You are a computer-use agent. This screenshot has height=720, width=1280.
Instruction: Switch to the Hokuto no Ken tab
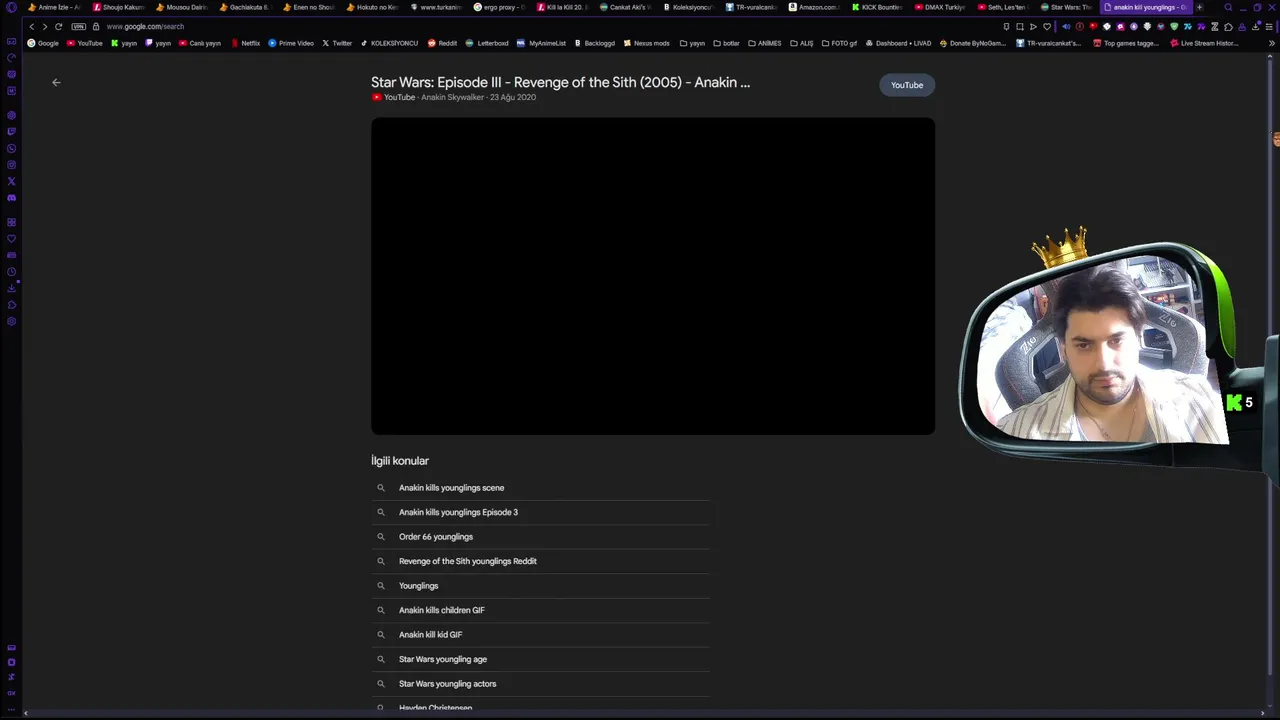pyautogui.click(x=372, y=7)
